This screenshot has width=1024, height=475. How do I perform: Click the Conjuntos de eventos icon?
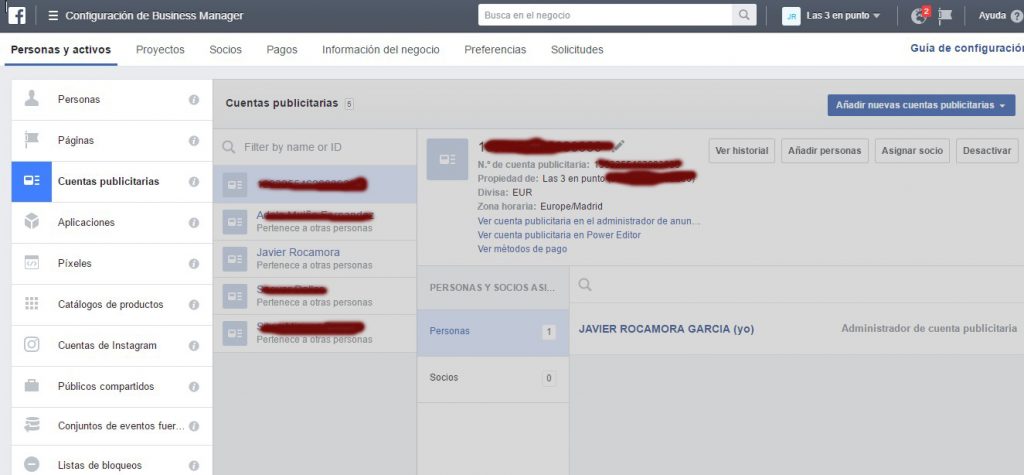tap(31, 425)
